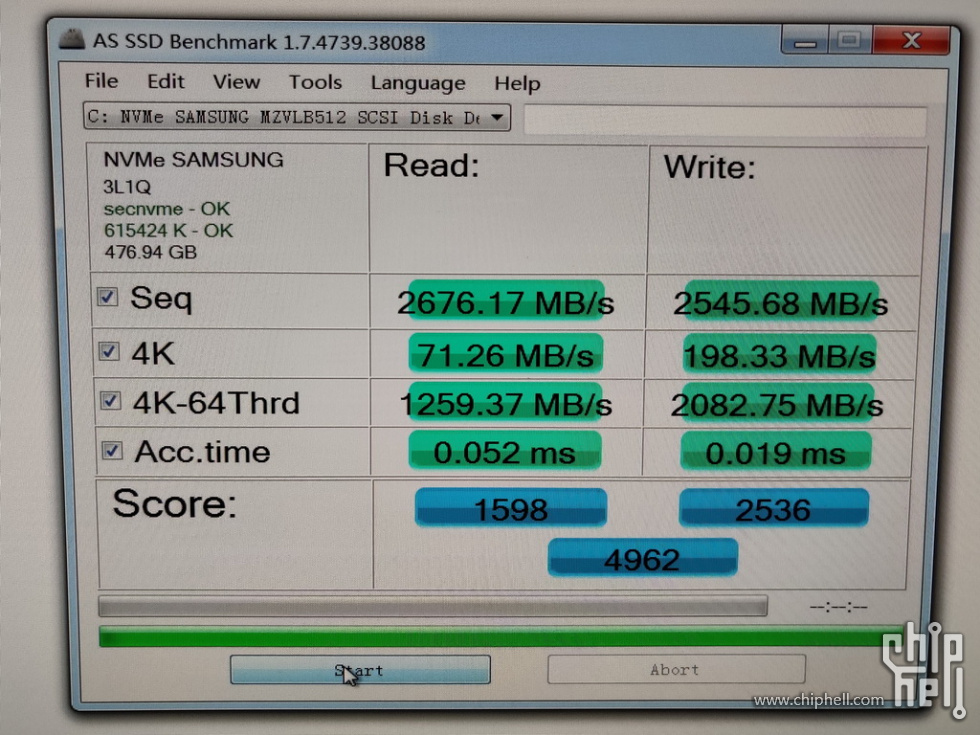
Task: Select the 4K-64Thrd read result 1259.37 MB/s
Action: click(x=506, y=404)
